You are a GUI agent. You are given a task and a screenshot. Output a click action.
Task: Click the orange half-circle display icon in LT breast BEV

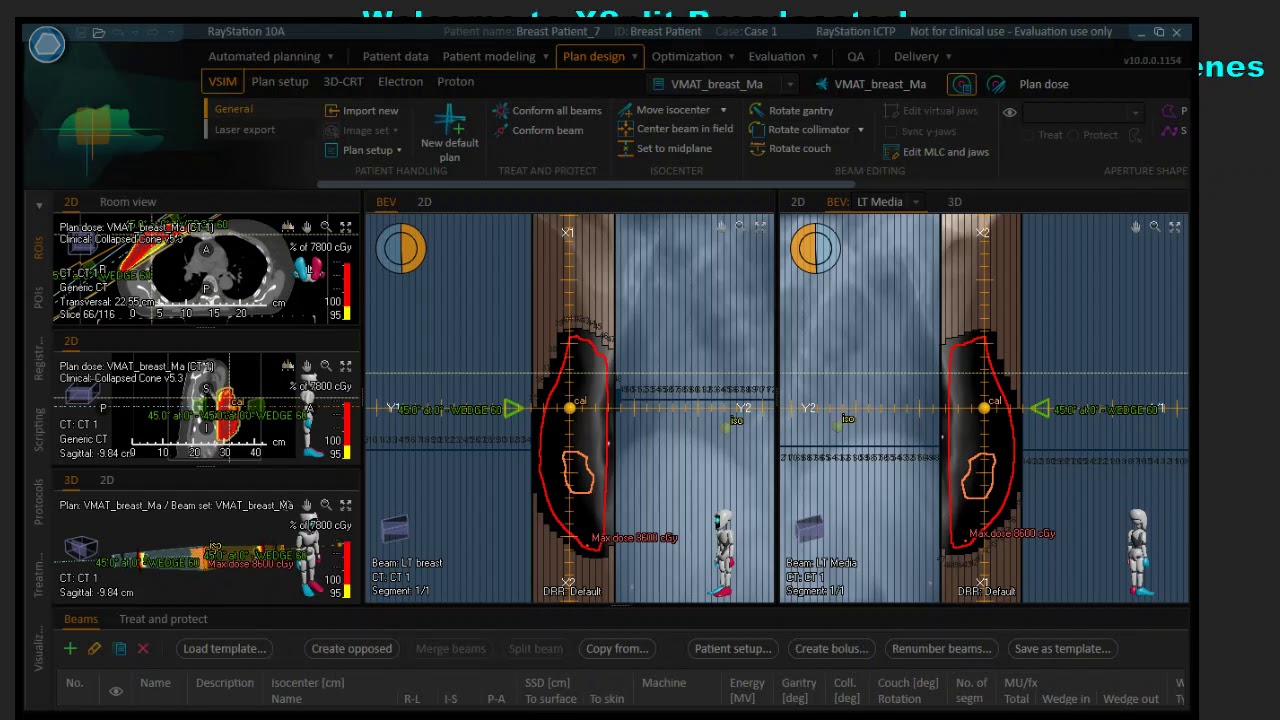click(x=401, y=248)
